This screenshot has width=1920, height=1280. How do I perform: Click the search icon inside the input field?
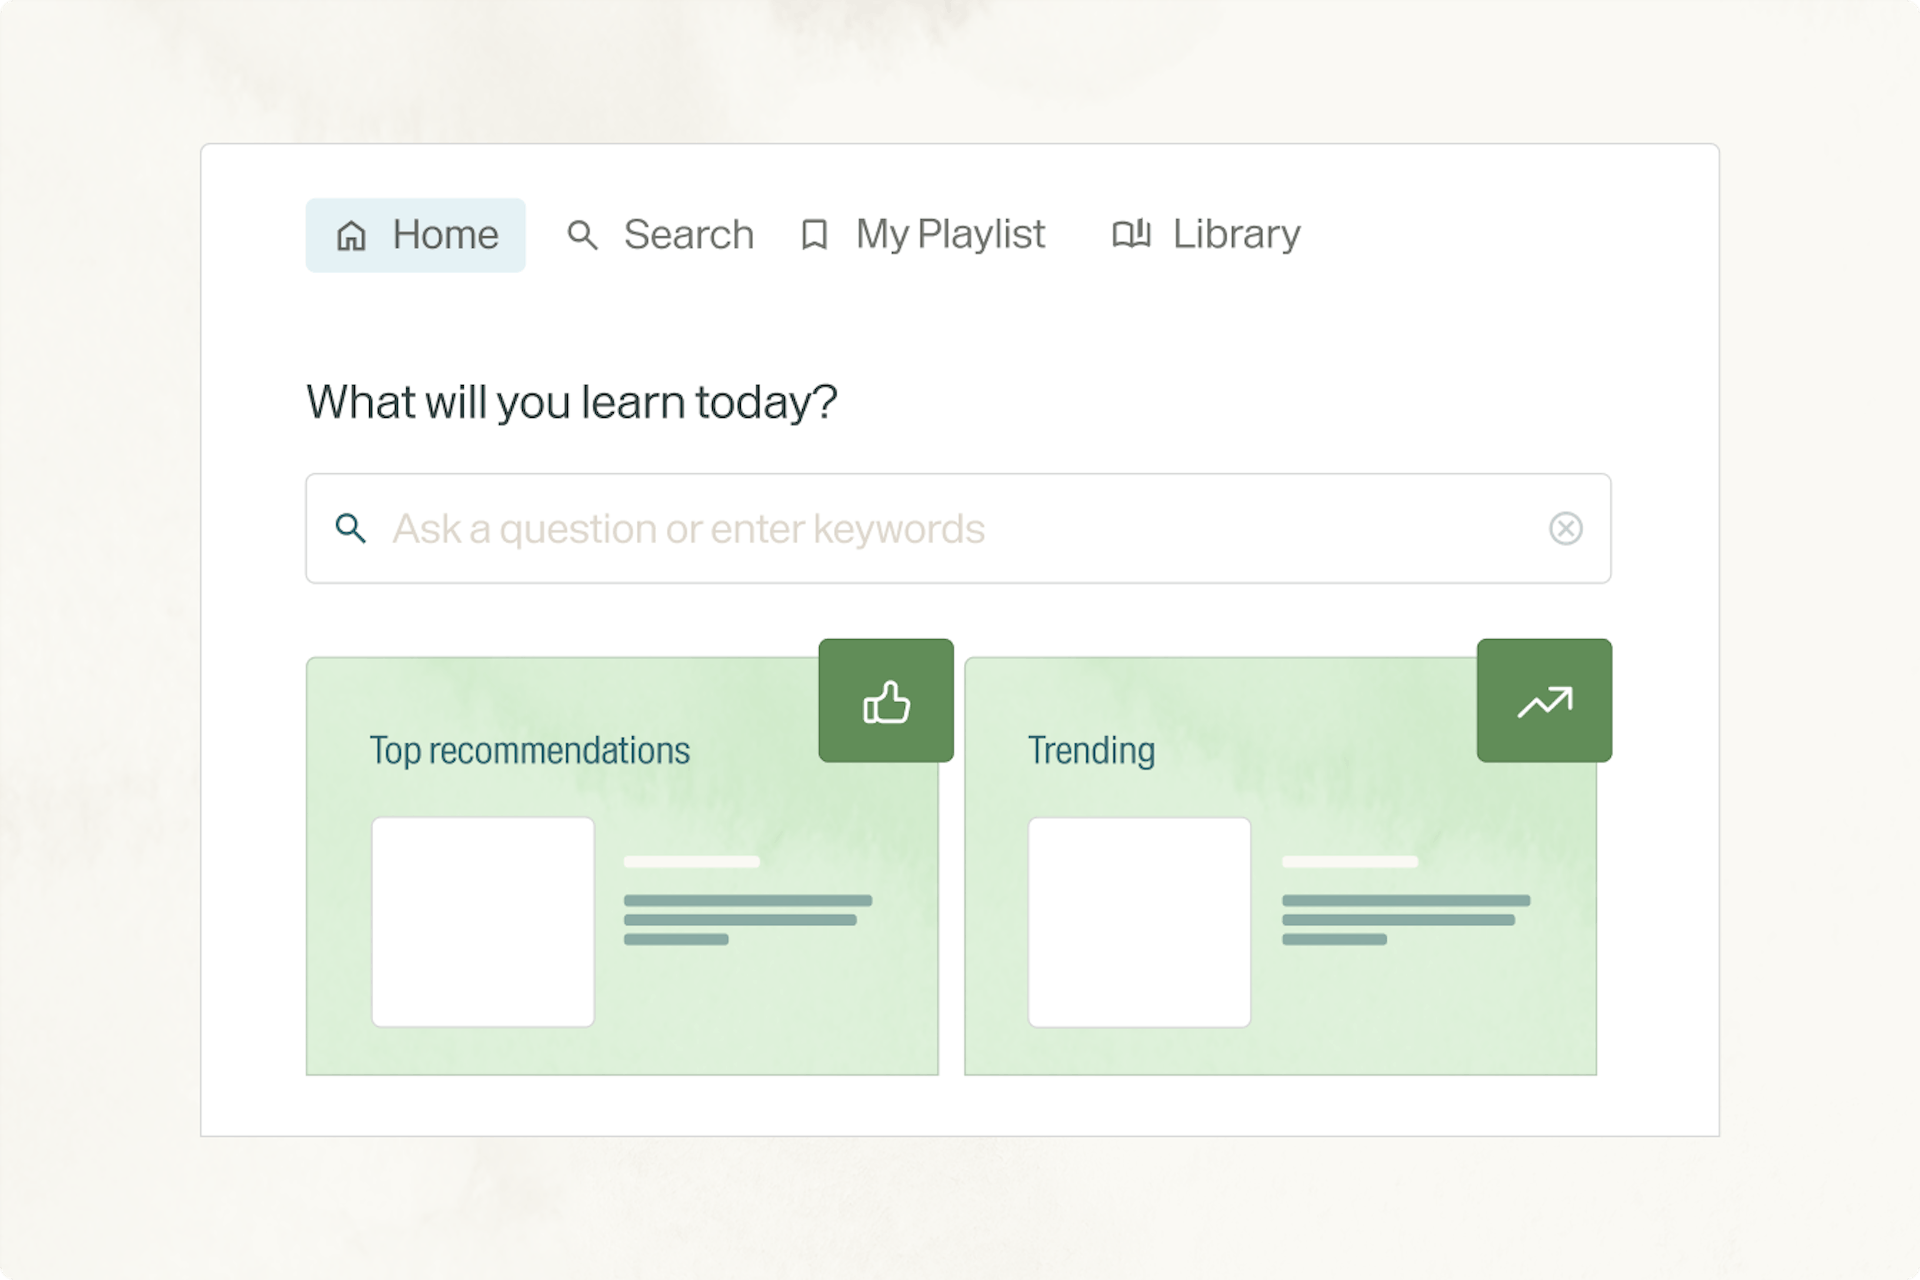(351, 528)
